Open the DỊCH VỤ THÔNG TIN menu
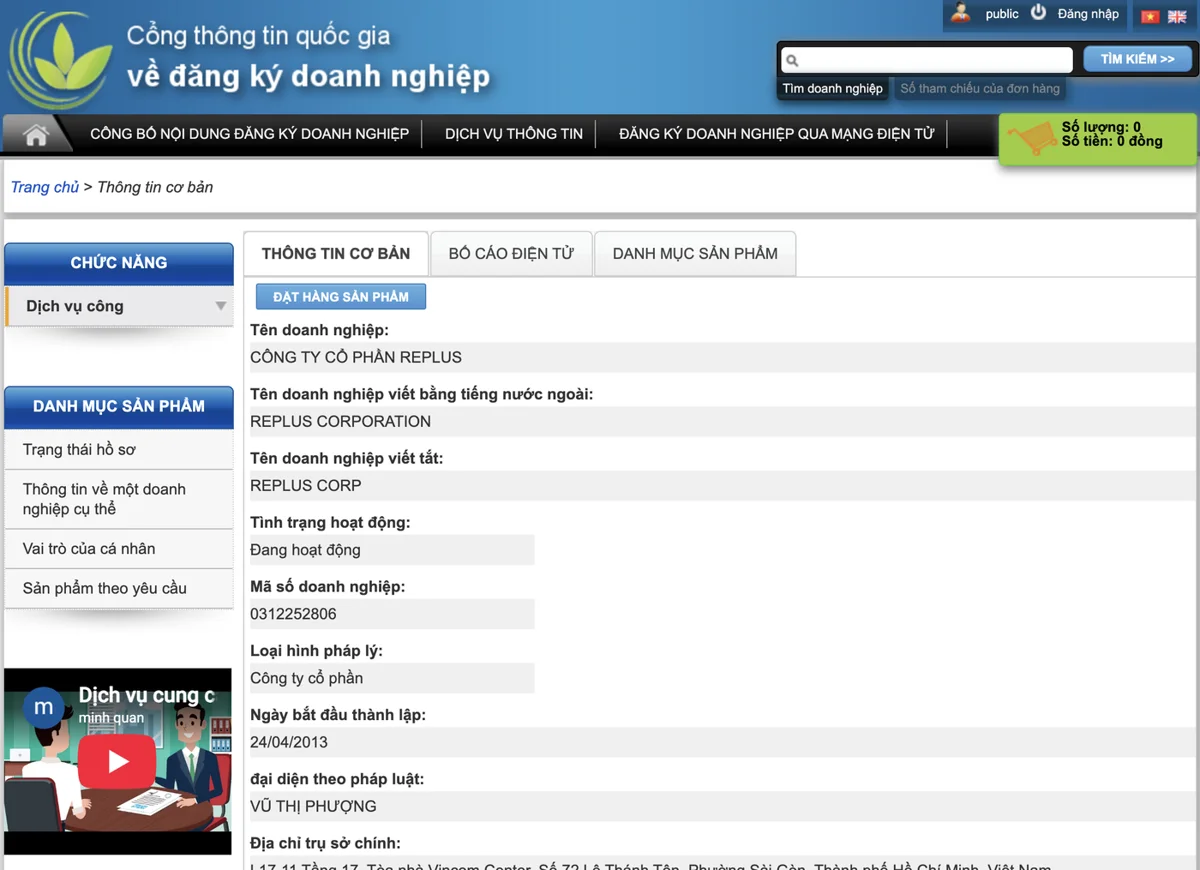 514,134
